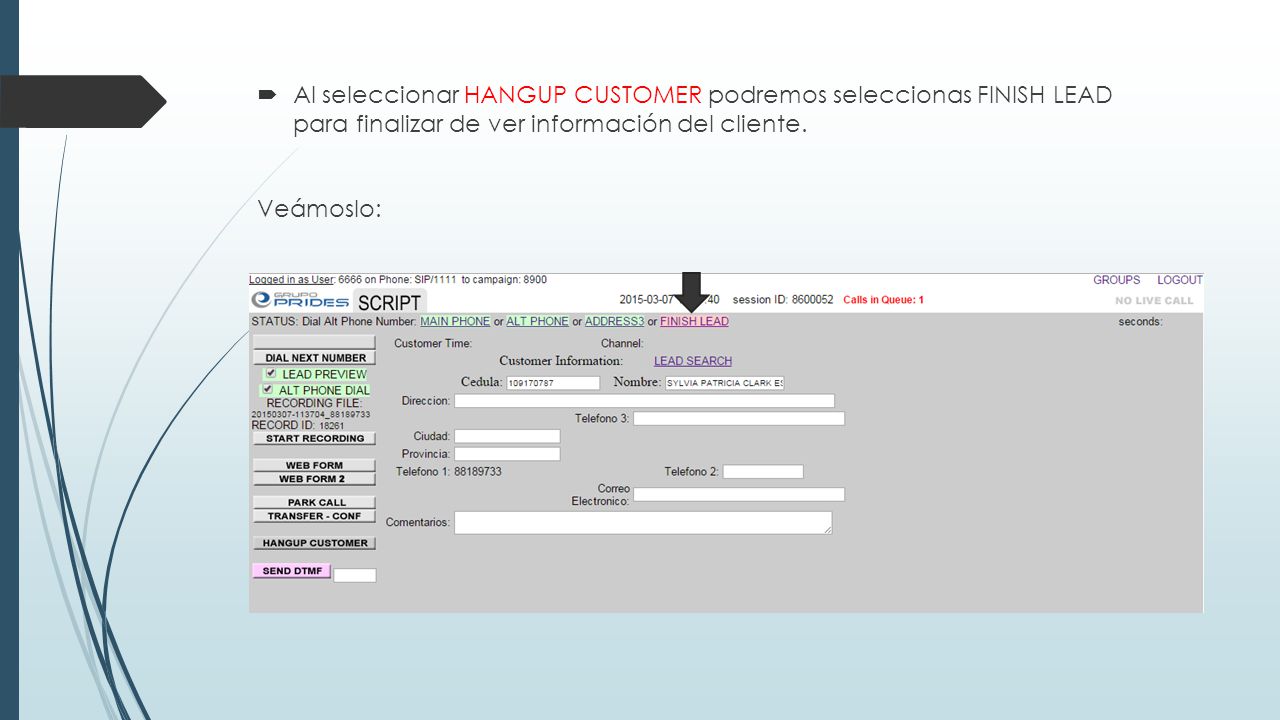The width and height of the screenshot is (1280, 720).
Task: Click LOGOUT at top right
Action: (1180, 280)
